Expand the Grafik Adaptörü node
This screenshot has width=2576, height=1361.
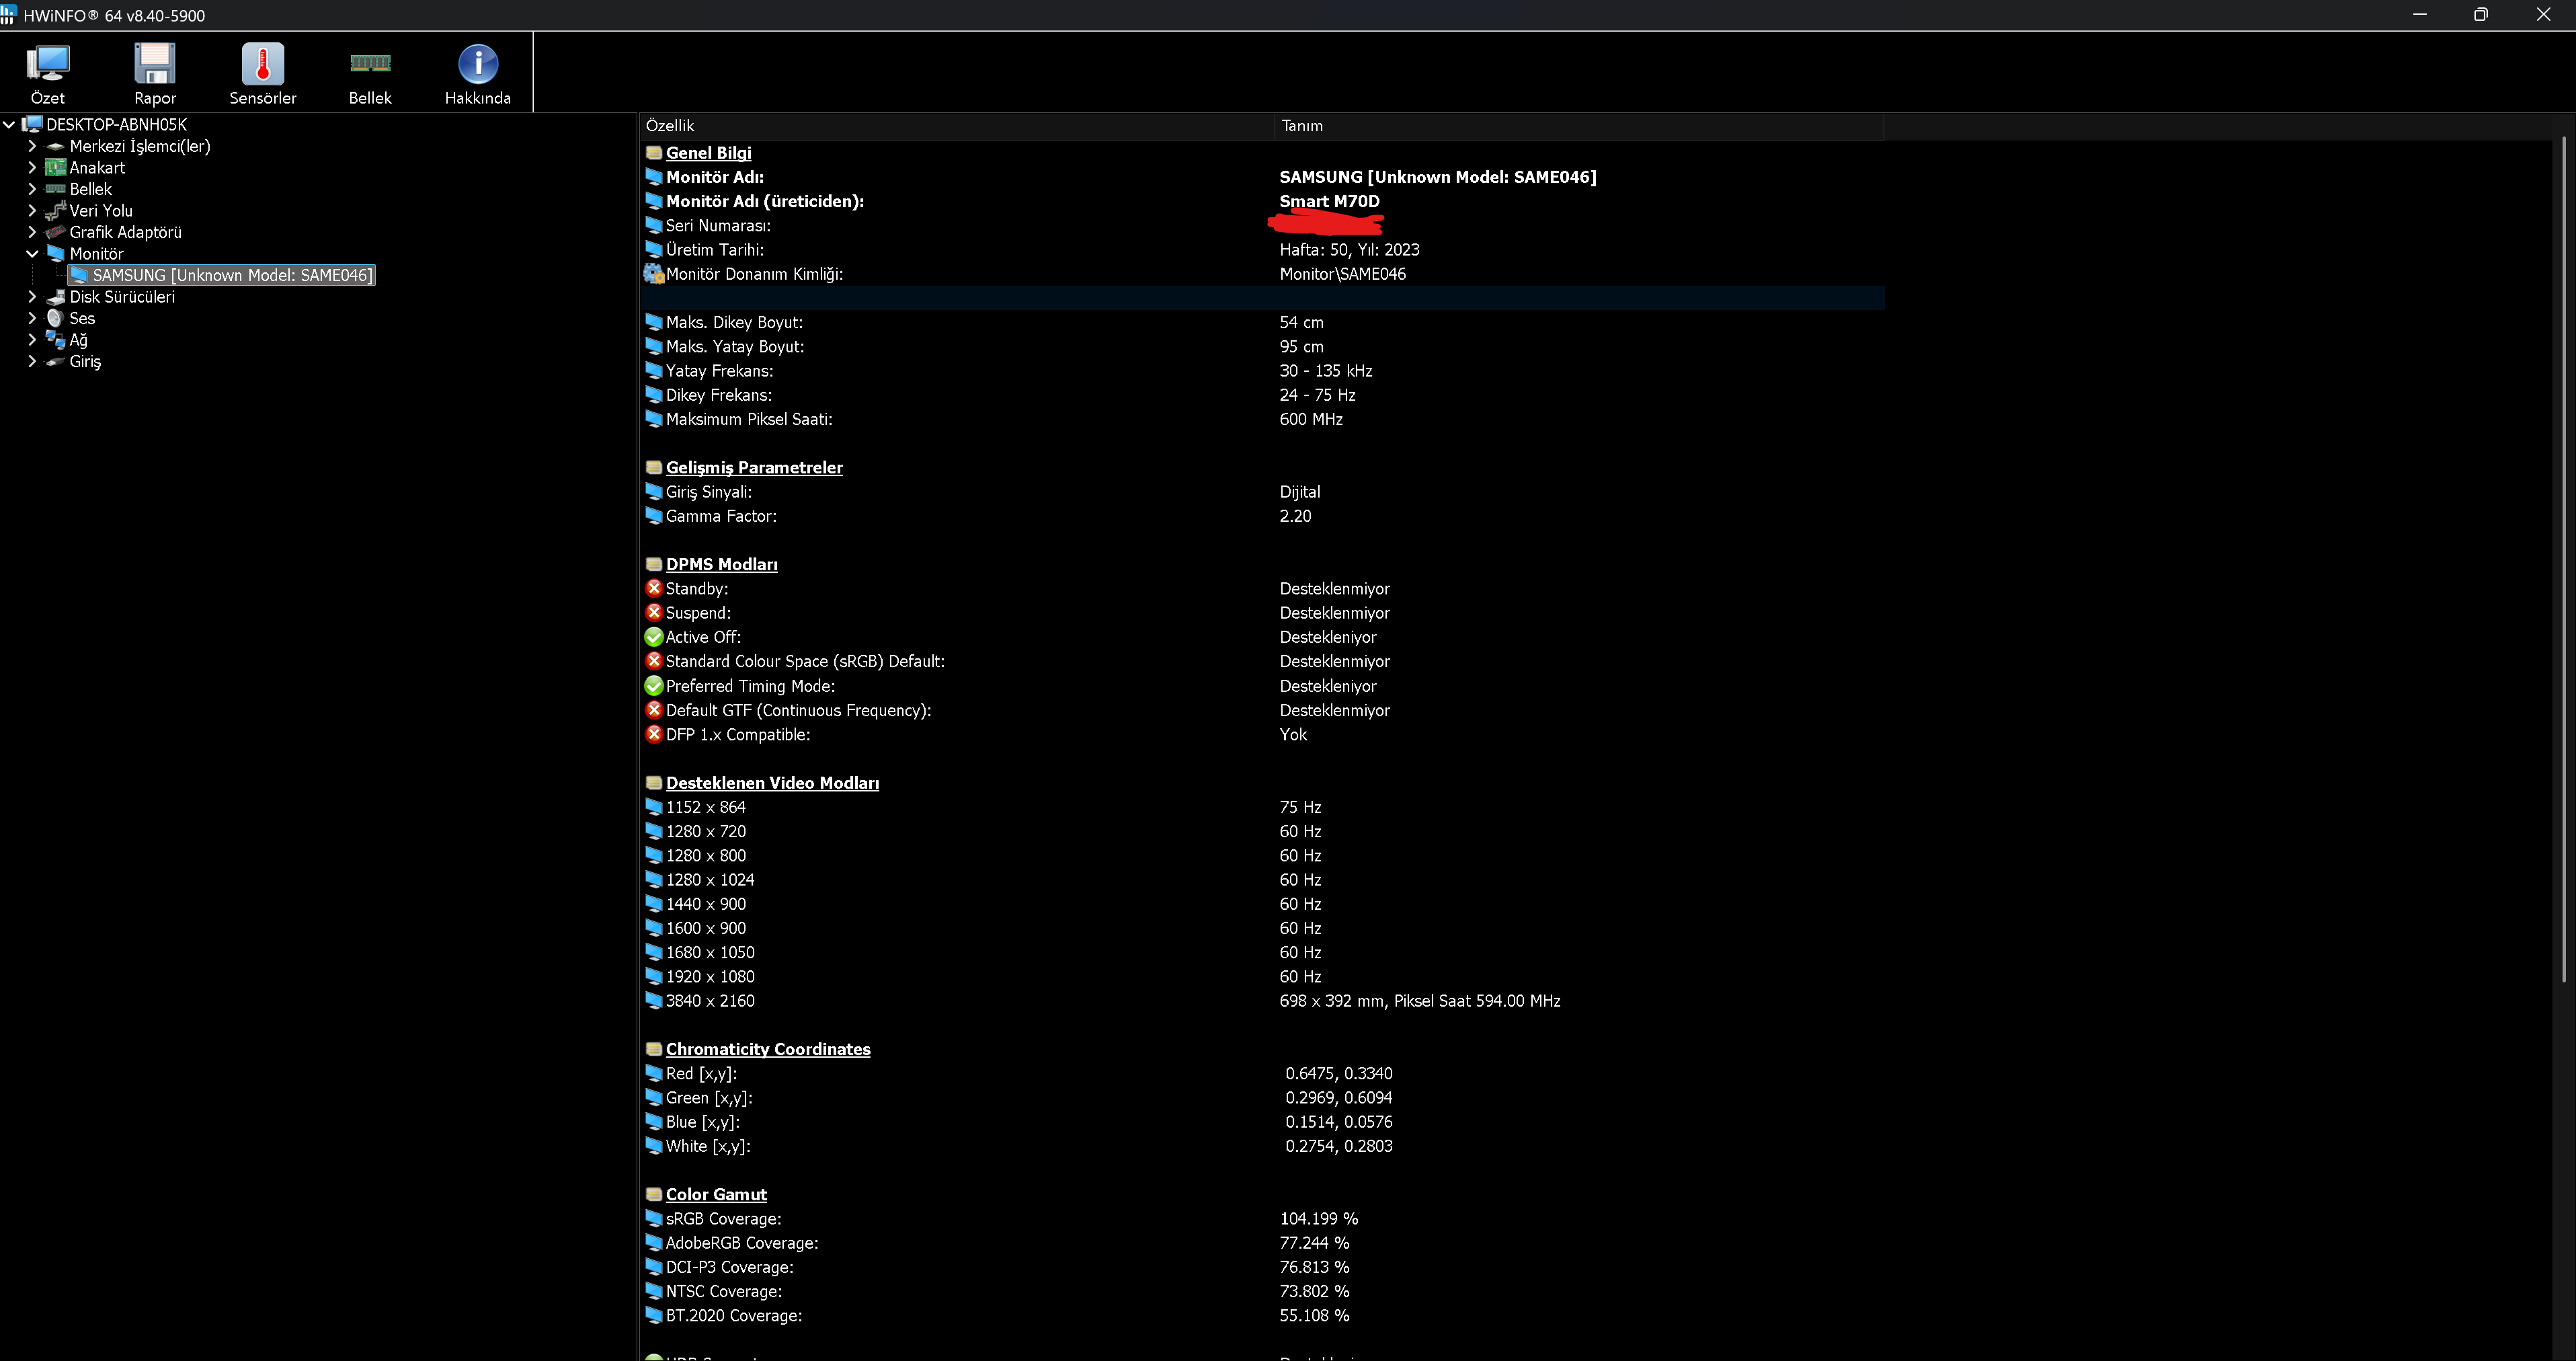(32, 232)
